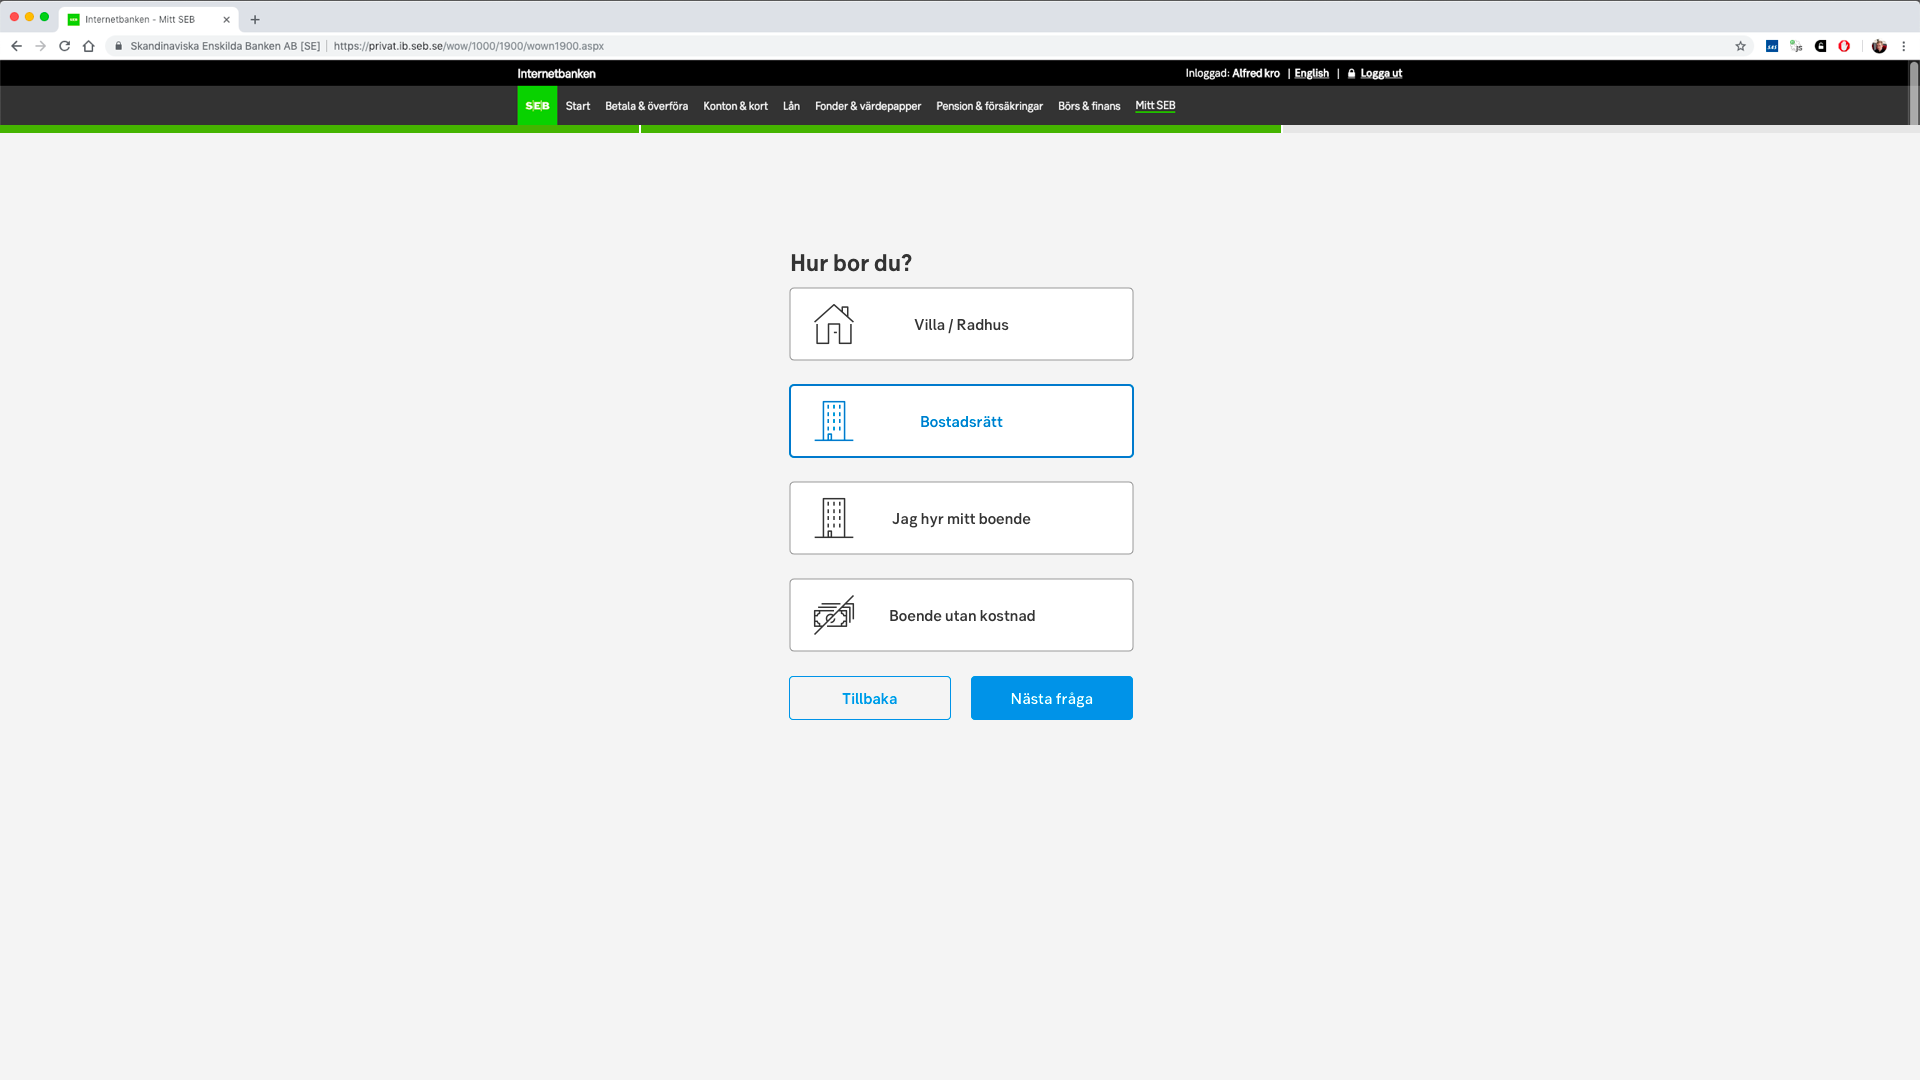Click the blue building icon for Bostadsrätt

coord(833,421)
